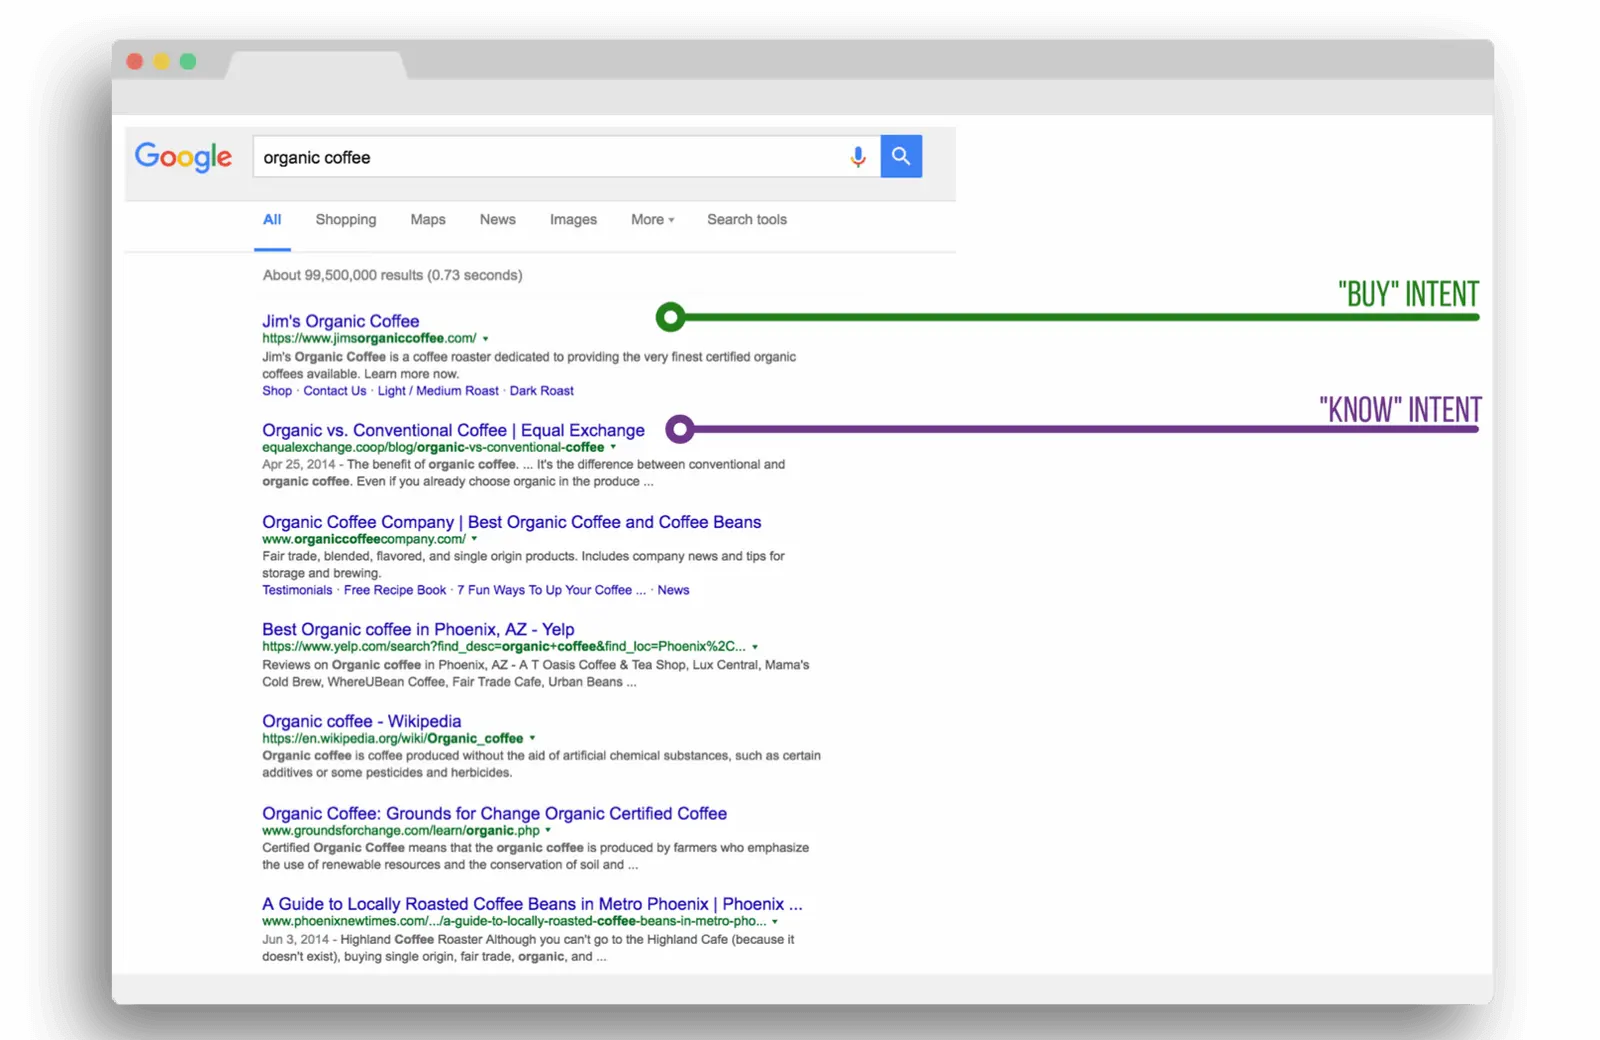Image resolution: width=1600 pixels, height=1040 pixels.
Task: Expand arrow next to equalexchange.coop URL
Action: [613, 448]
